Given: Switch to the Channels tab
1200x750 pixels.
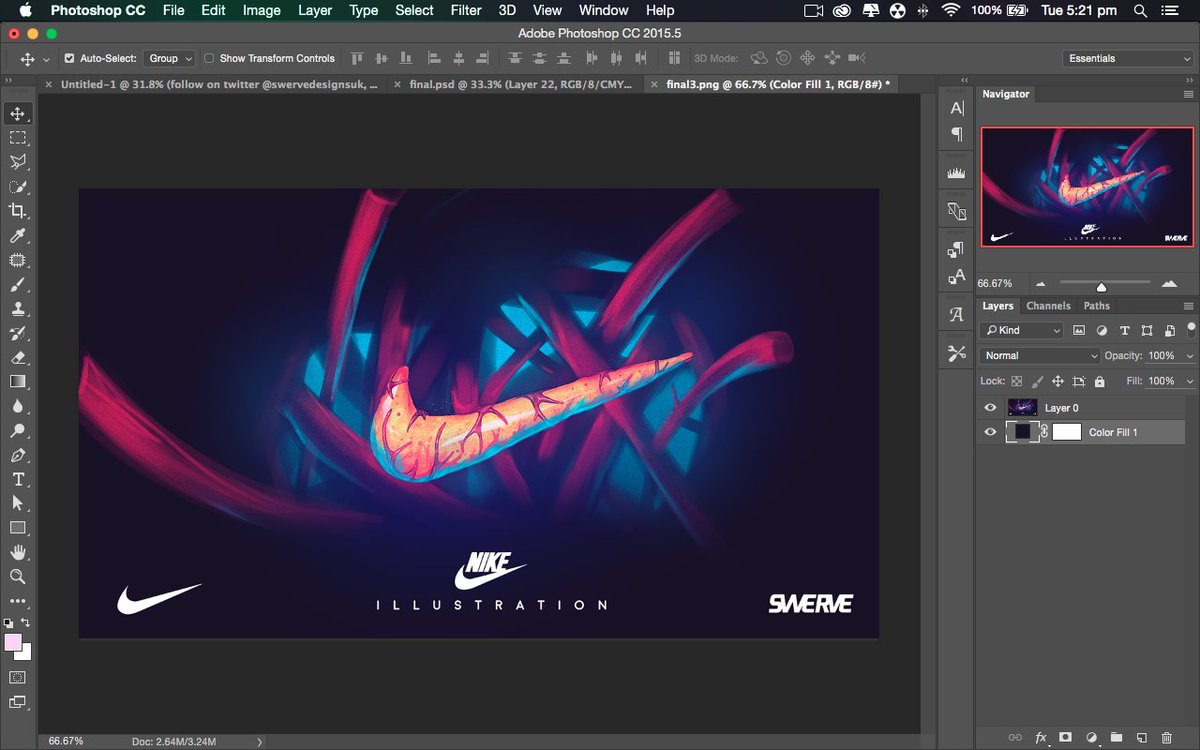Looking at the screenshot, I should pos(1048,306).
